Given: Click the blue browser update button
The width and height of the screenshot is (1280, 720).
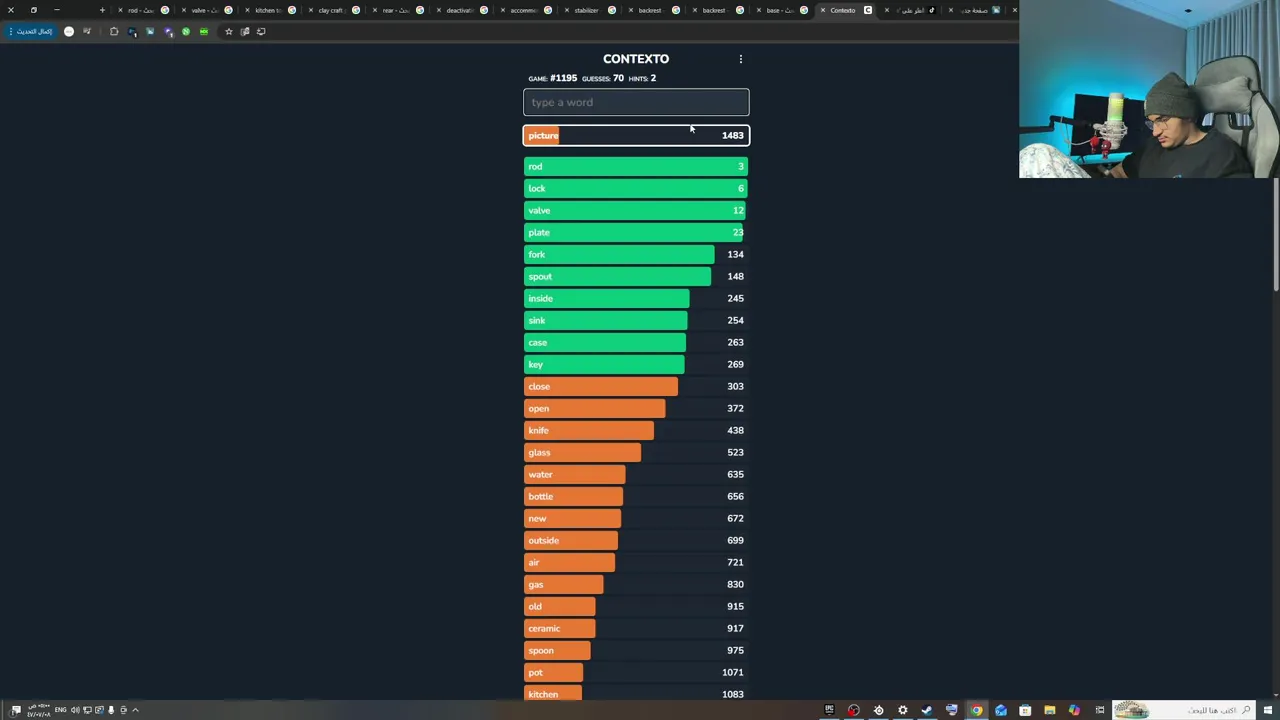Looking at the screenshot, I should tap(32, 31).
